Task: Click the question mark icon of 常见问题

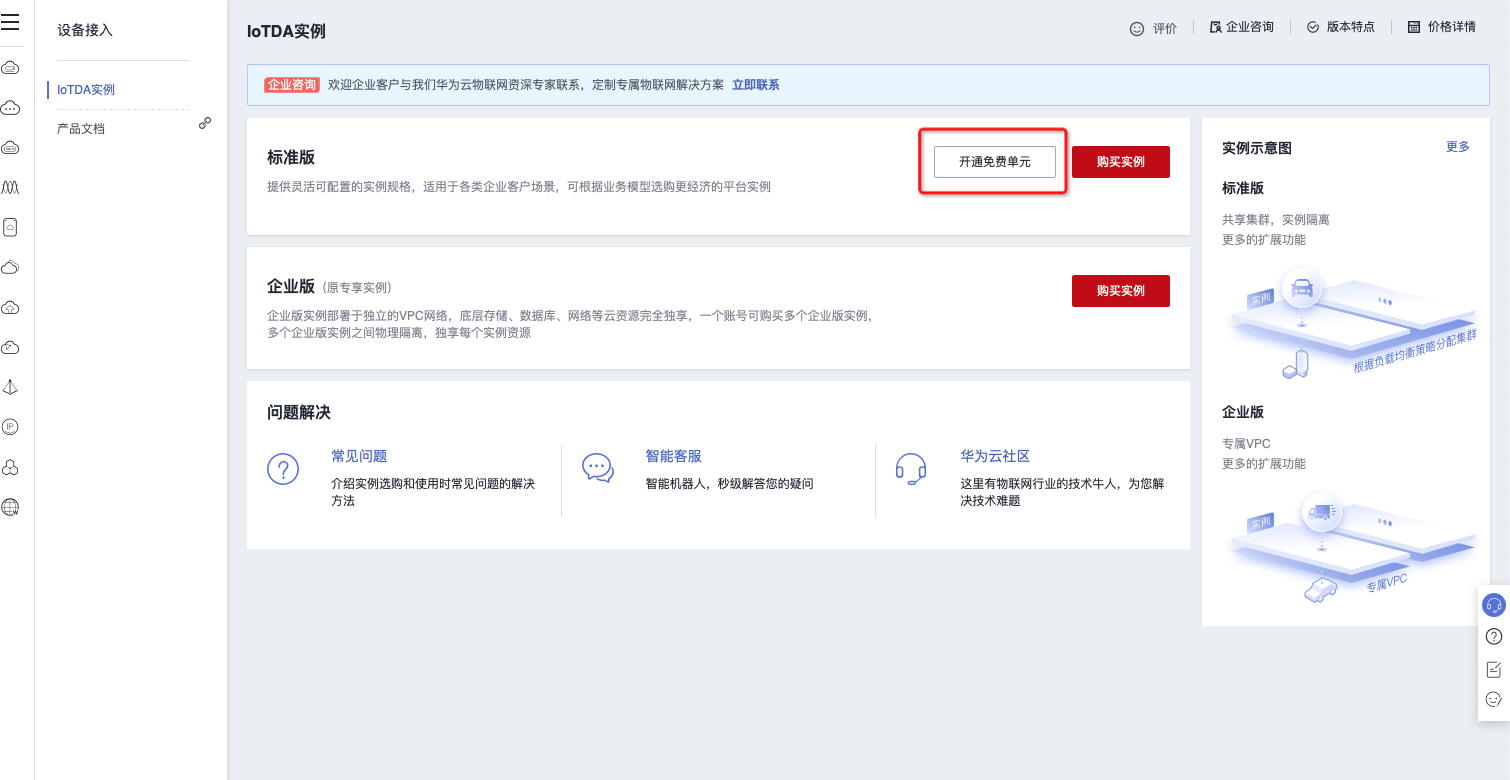Action: (283, 468)
